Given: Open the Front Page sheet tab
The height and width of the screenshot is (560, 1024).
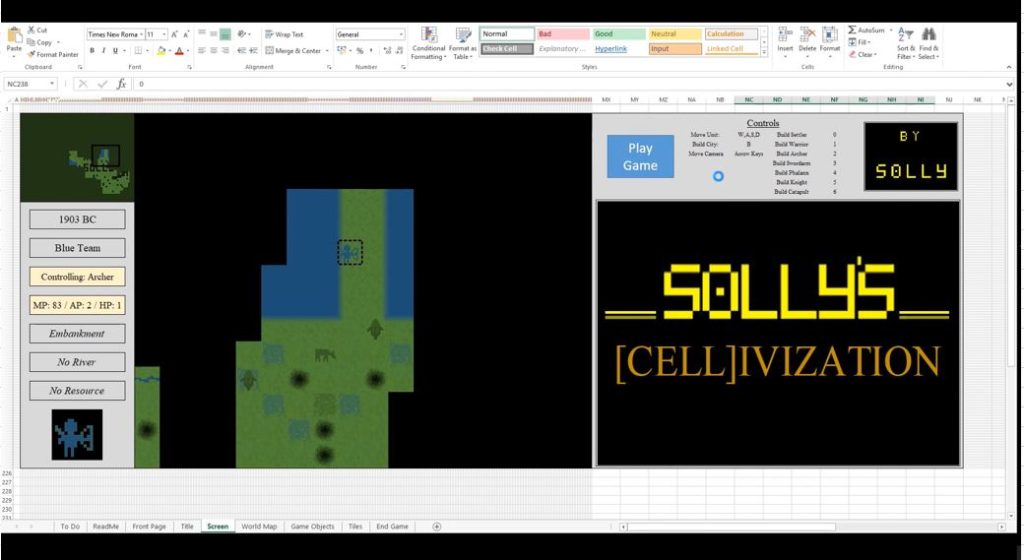Looking at the screenshot, I should (149, 526).
